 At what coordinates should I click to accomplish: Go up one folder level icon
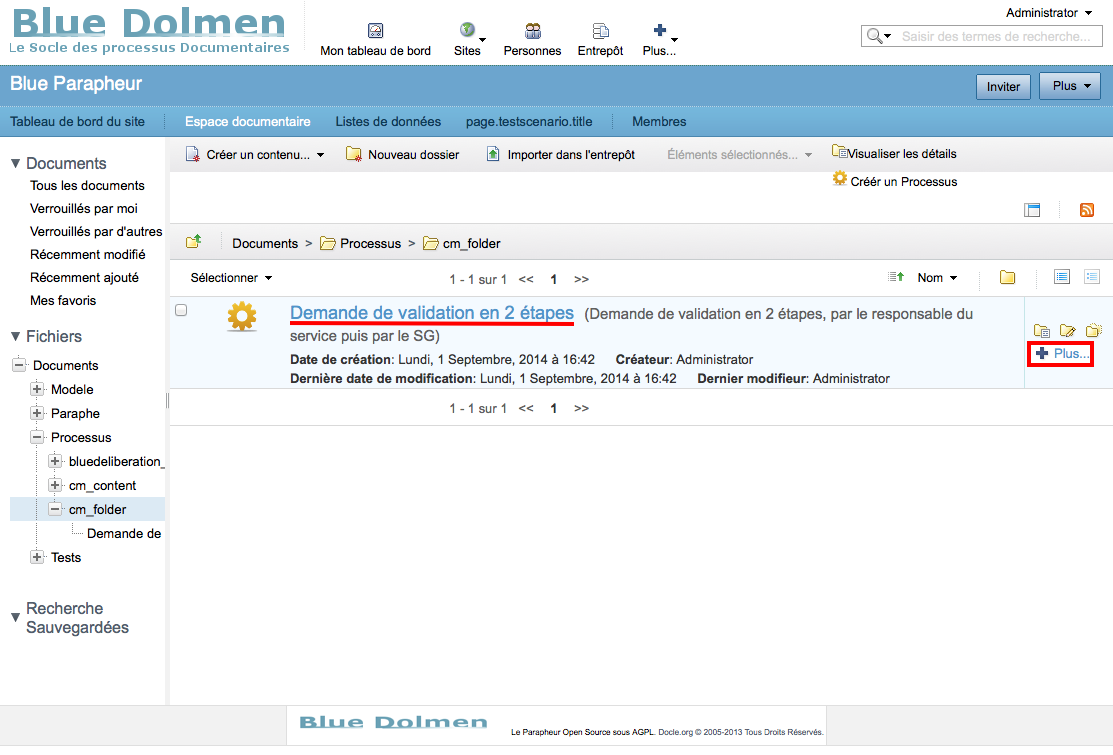pyautogui.click(x=194, y=242)
